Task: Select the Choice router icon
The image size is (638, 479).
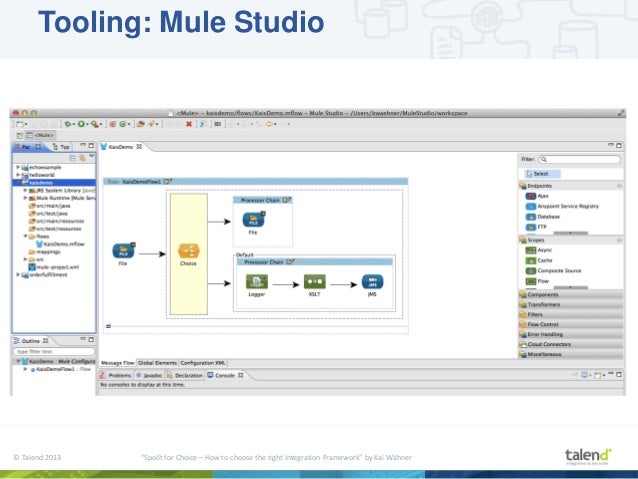Action: [189, 251]
